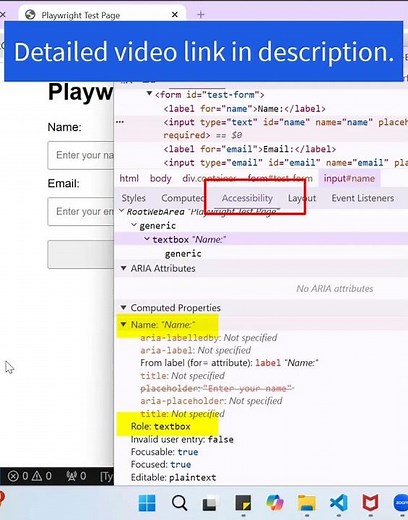408x520 pixels.
Task: Select html in the DOM breadcrumb
Action: 129,178
